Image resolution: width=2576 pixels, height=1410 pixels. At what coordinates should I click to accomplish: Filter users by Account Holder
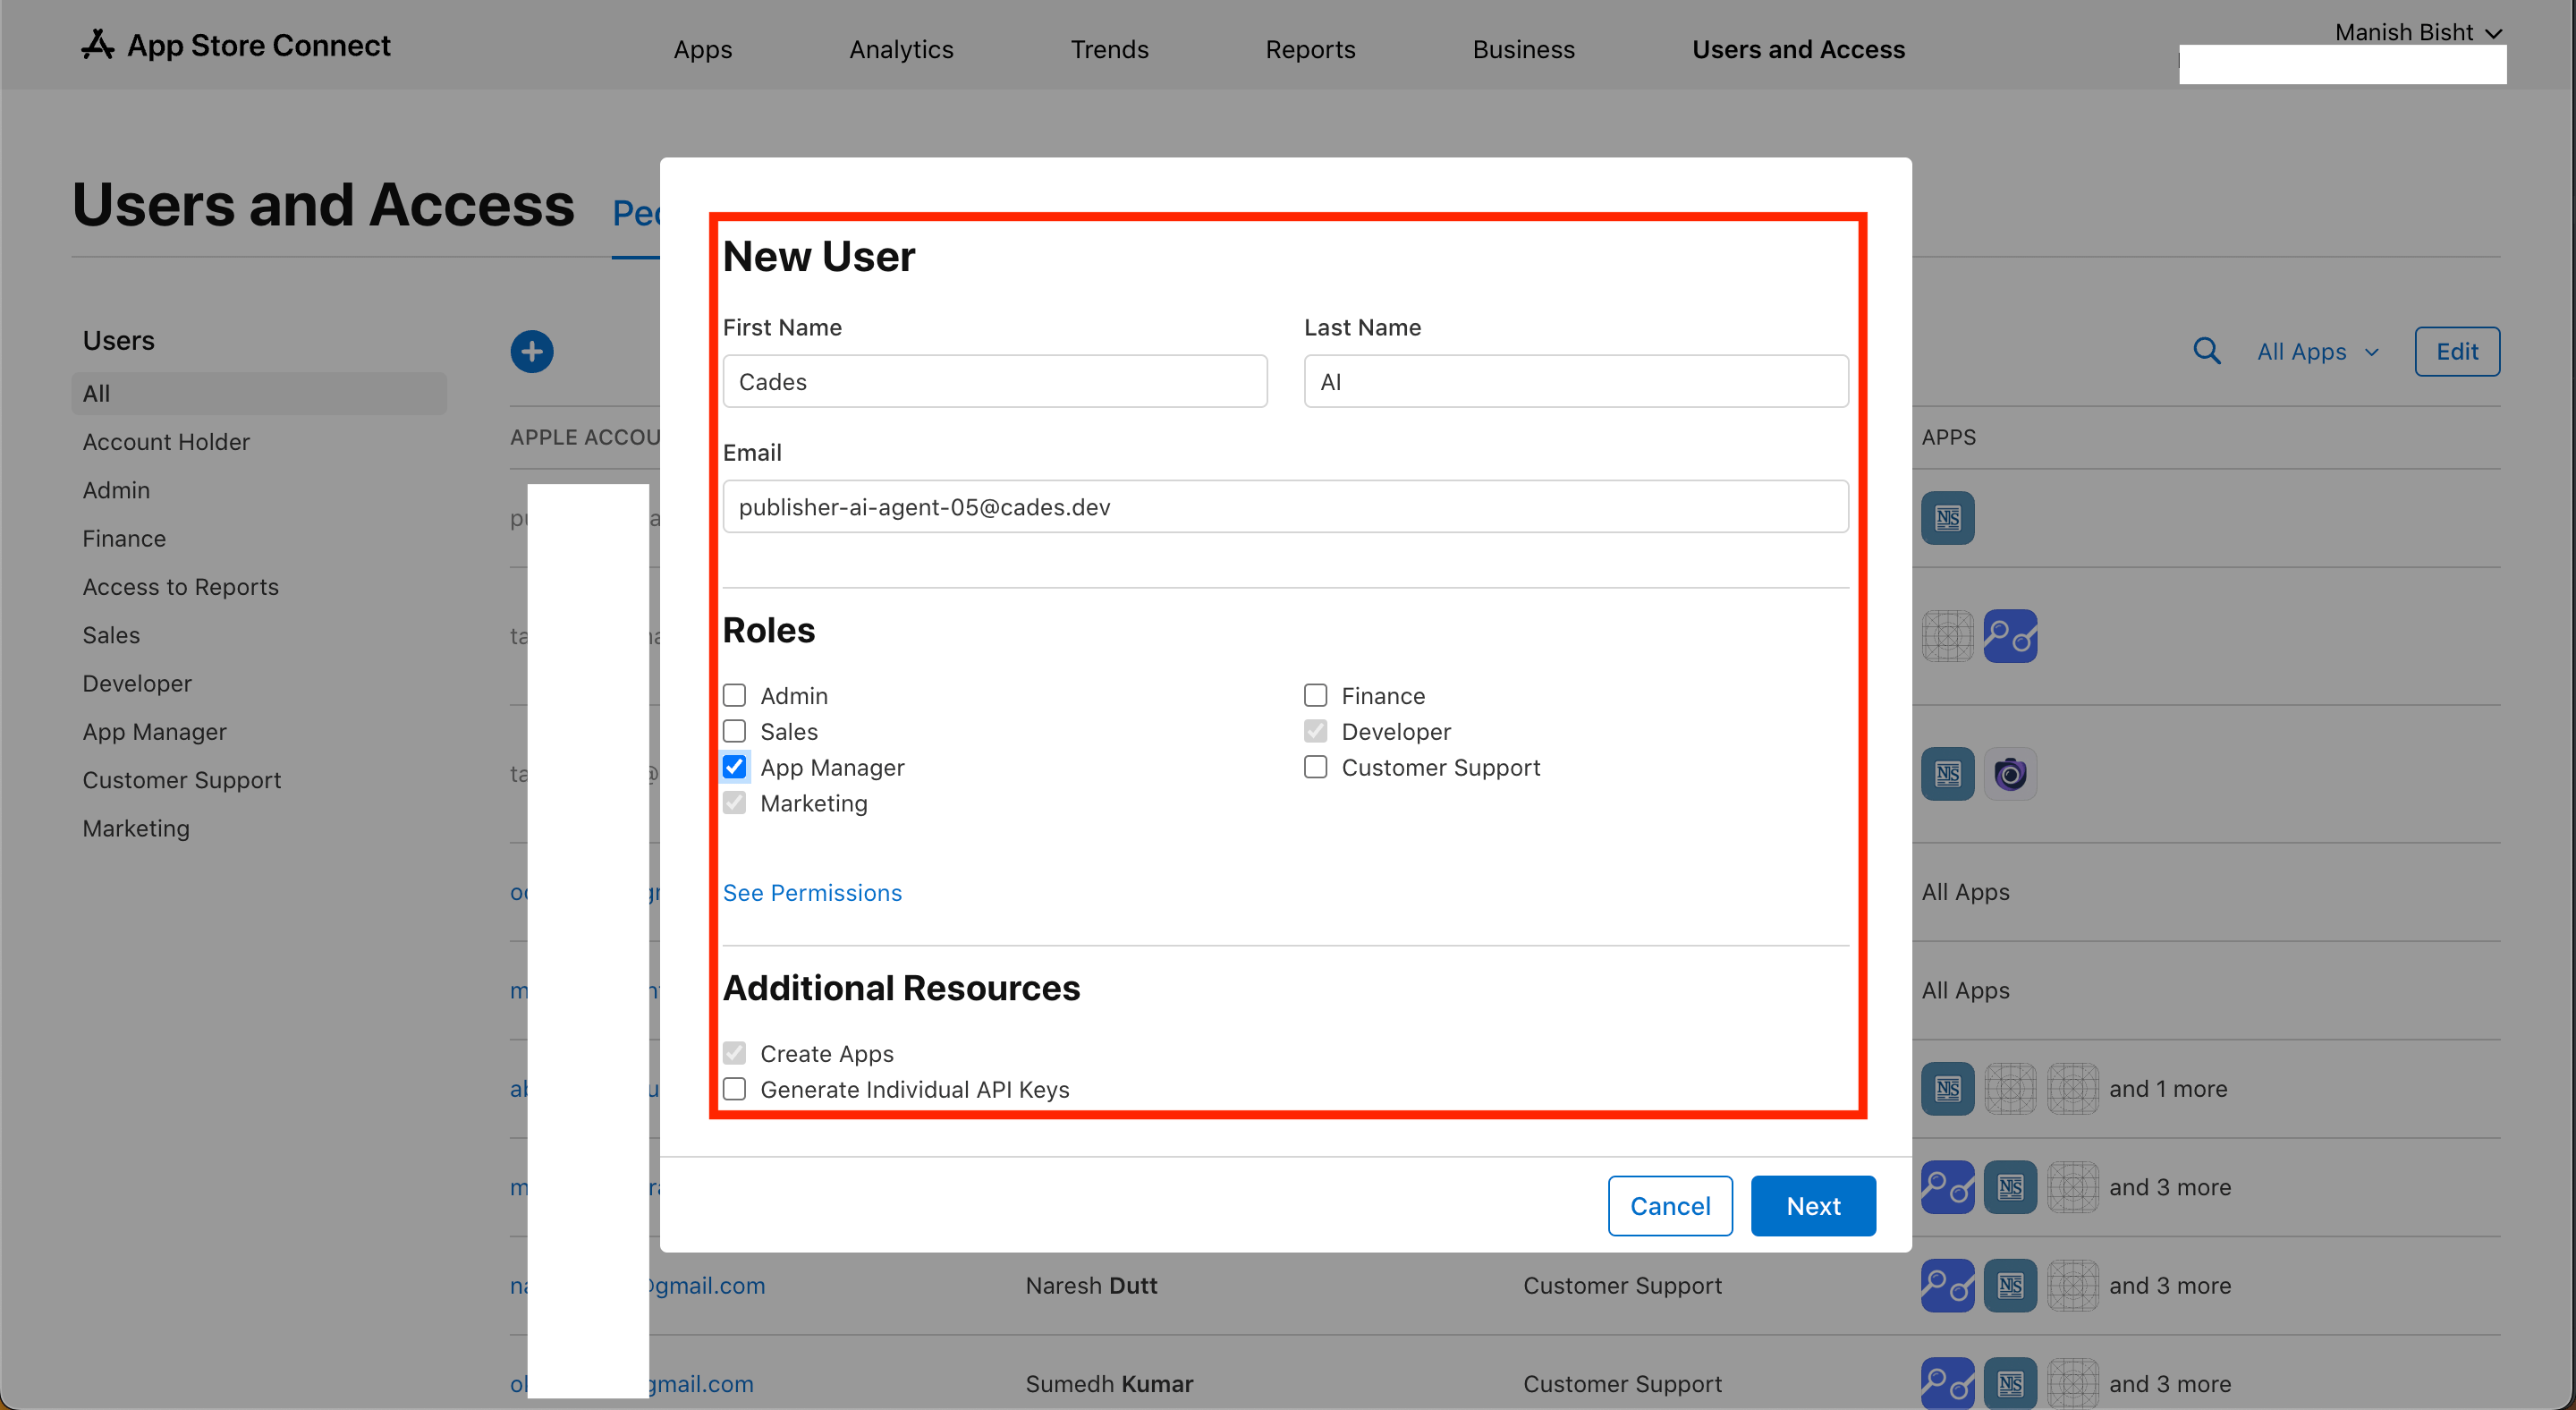click(x=166, y=441)
